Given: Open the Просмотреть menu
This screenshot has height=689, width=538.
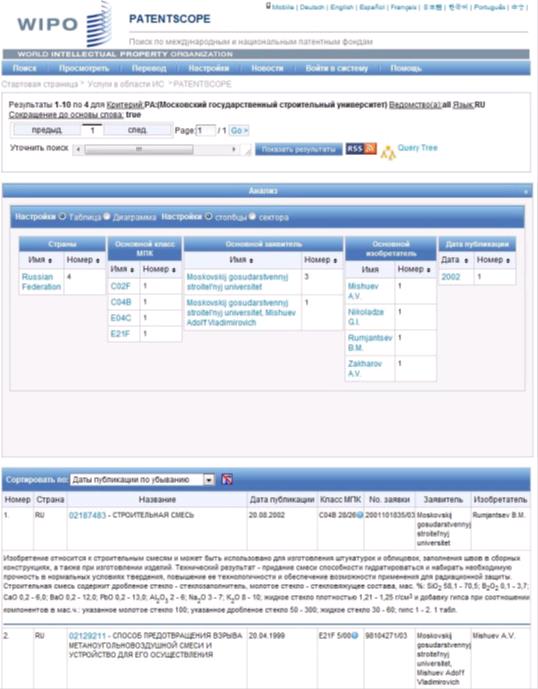Looking at the screenshot, I should pos(84,68).
